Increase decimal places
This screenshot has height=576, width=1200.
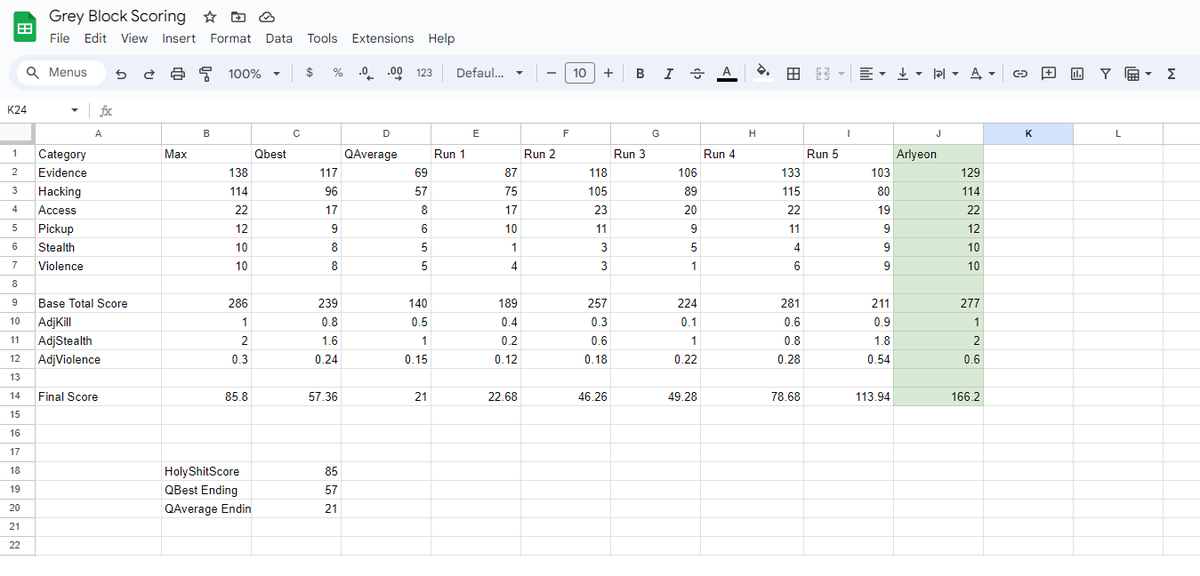(x=395, y=73)
